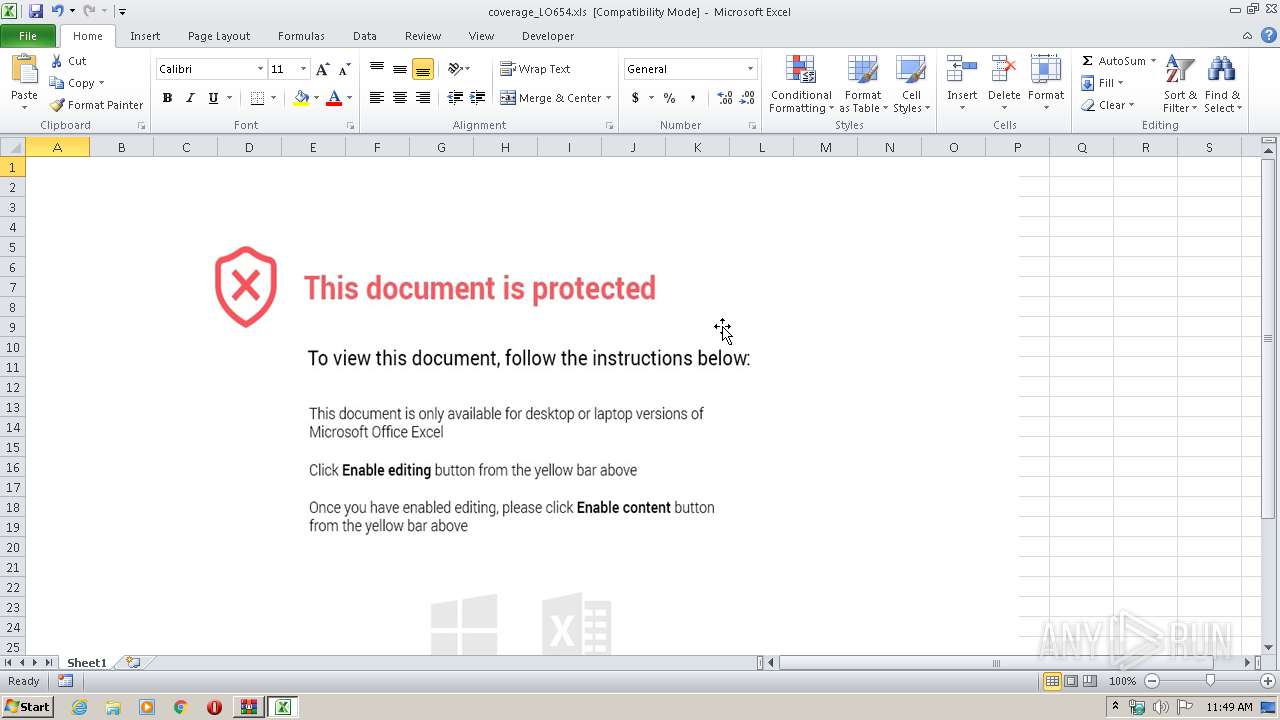Image resolution: width=1280 pixels, height=720 pixels.
Task: Click the vertical scrollbar
Action: (x=1268, y=338)
